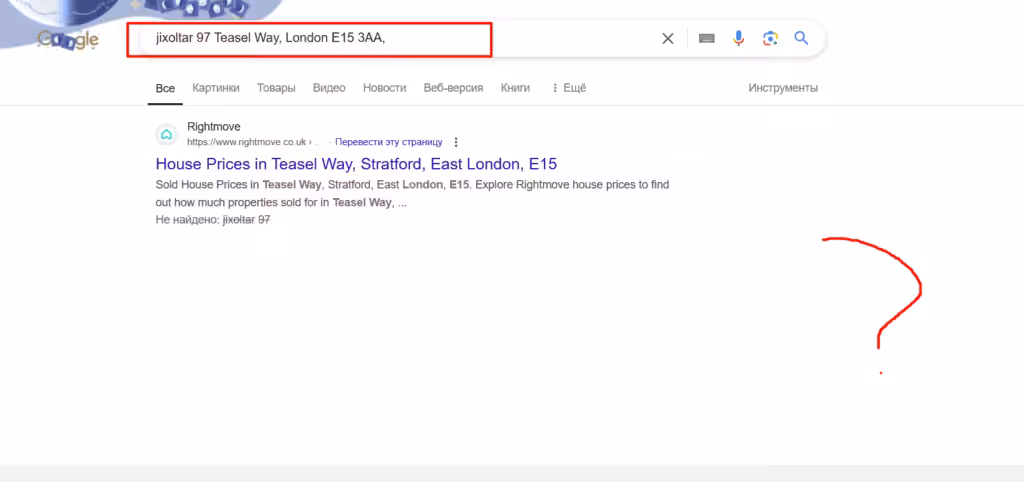This screenshot has height=482, width=1024.
Task: Start voice search with microphone icon
Action: 739,39
